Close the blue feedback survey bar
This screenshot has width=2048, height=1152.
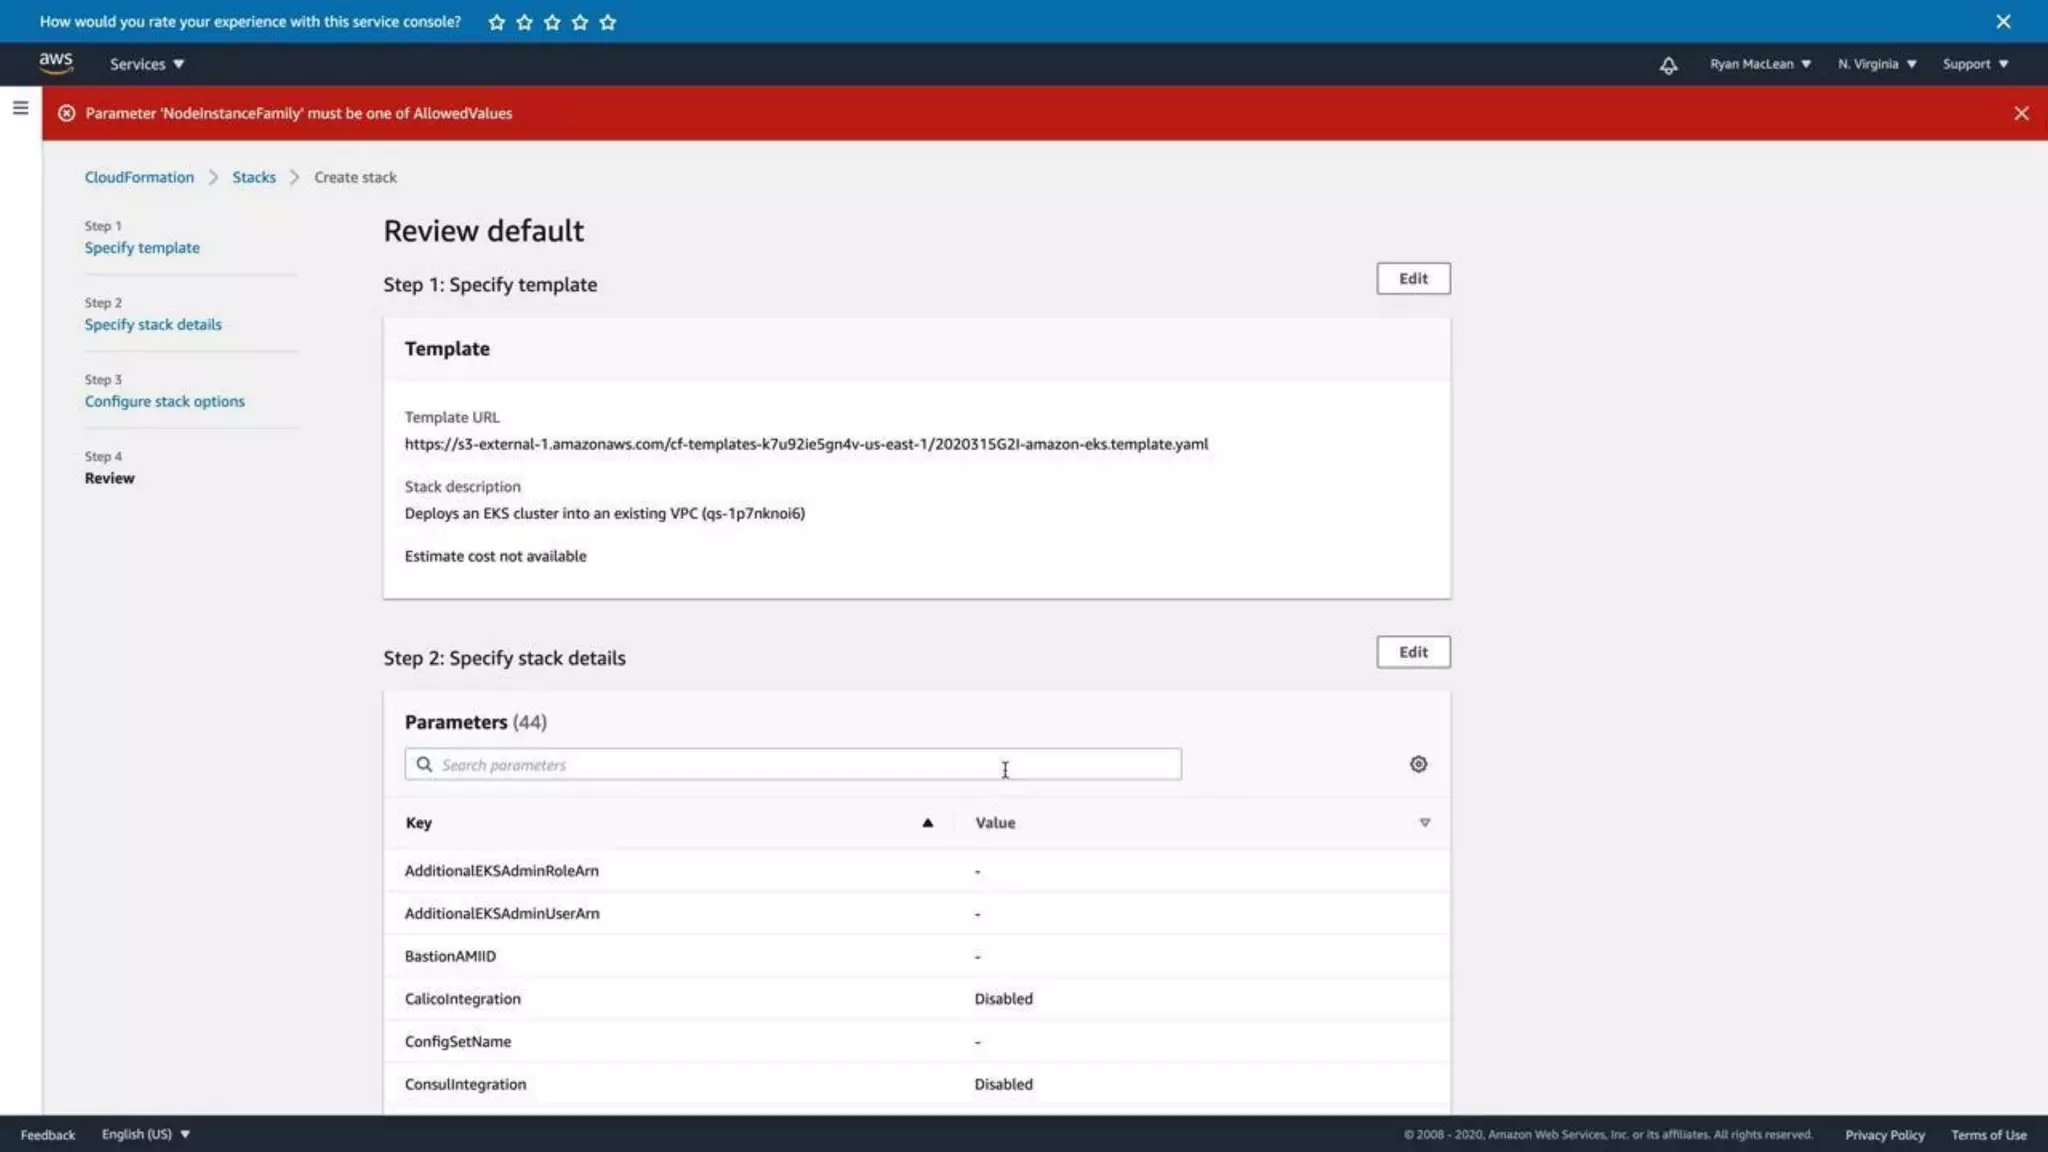click(x=2003, y=21)
